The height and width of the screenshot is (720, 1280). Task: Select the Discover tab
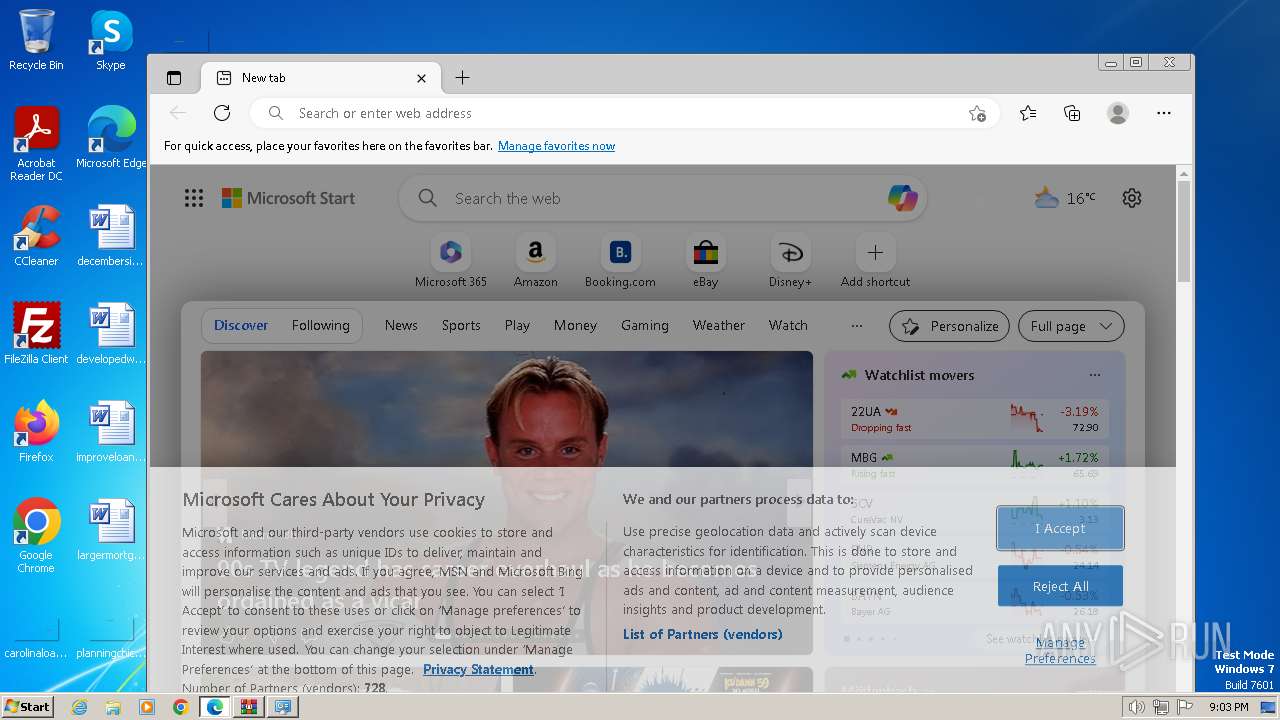tap(241, 325)
